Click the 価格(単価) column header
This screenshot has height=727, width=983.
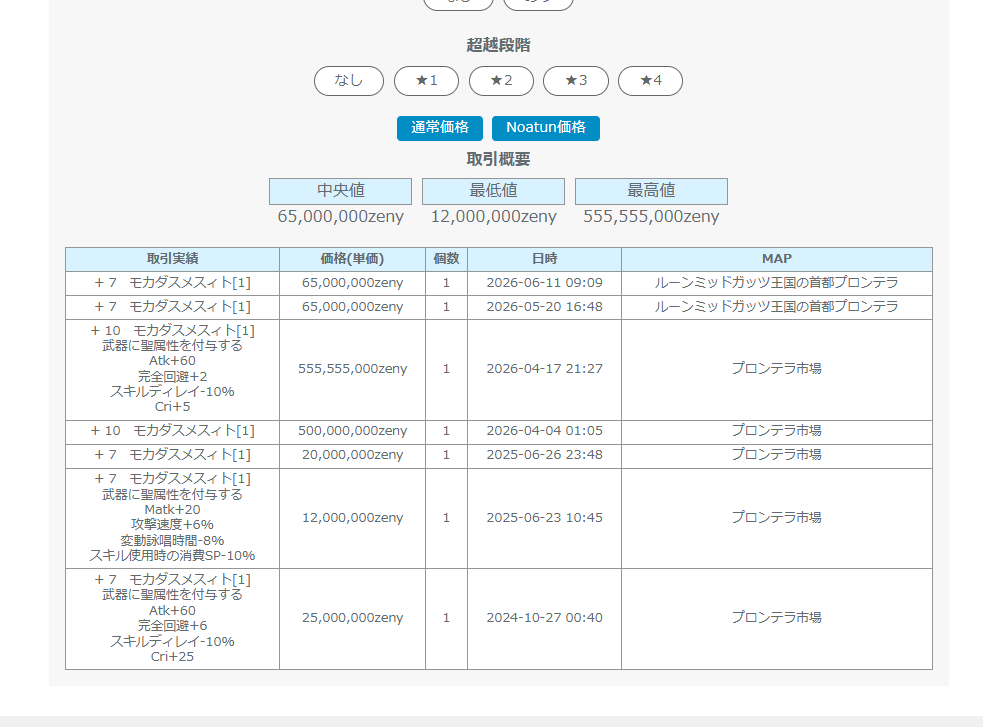click(352, 259)
